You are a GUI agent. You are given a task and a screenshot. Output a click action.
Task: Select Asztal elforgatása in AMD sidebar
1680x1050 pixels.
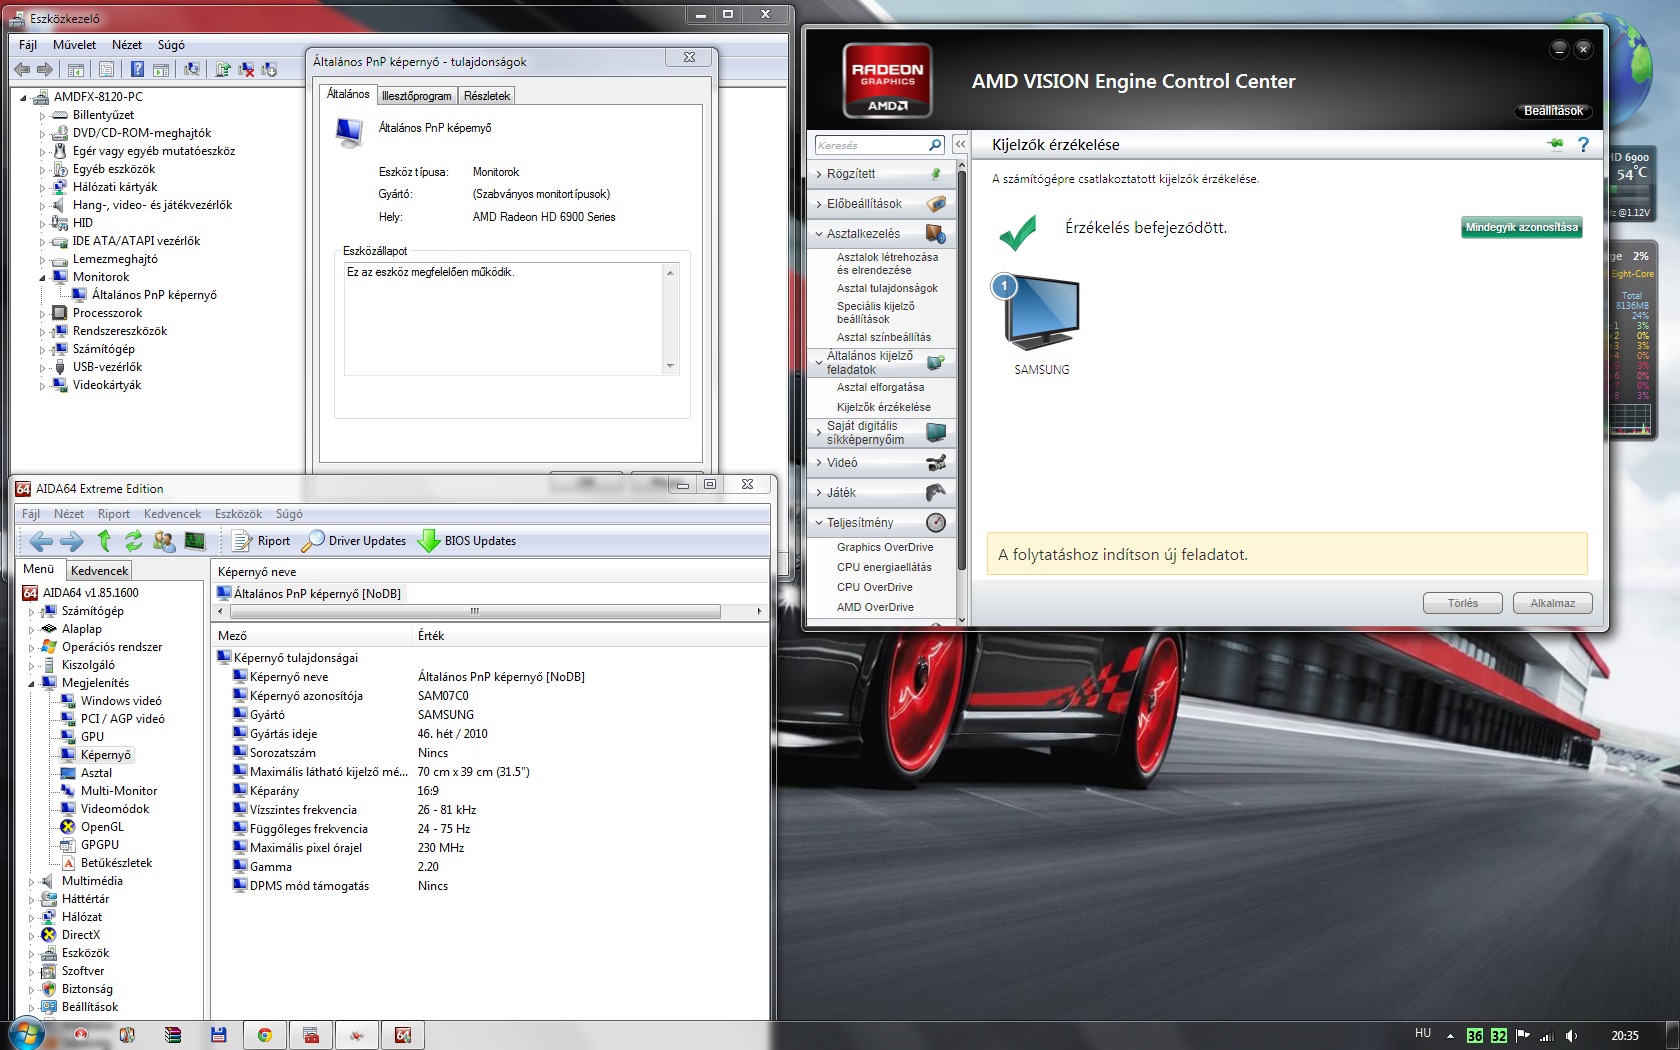(880, 387)
